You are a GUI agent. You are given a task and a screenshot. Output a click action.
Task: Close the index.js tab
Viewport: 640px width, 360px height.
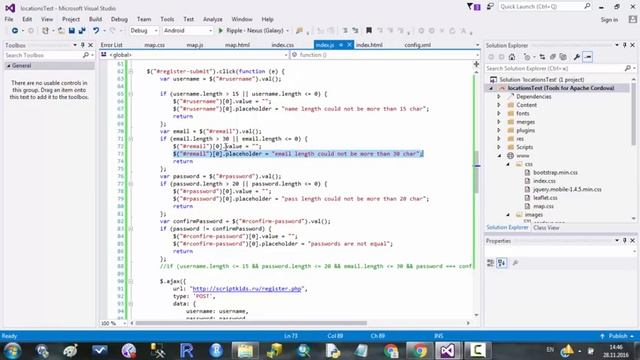(x=350, y=45)
